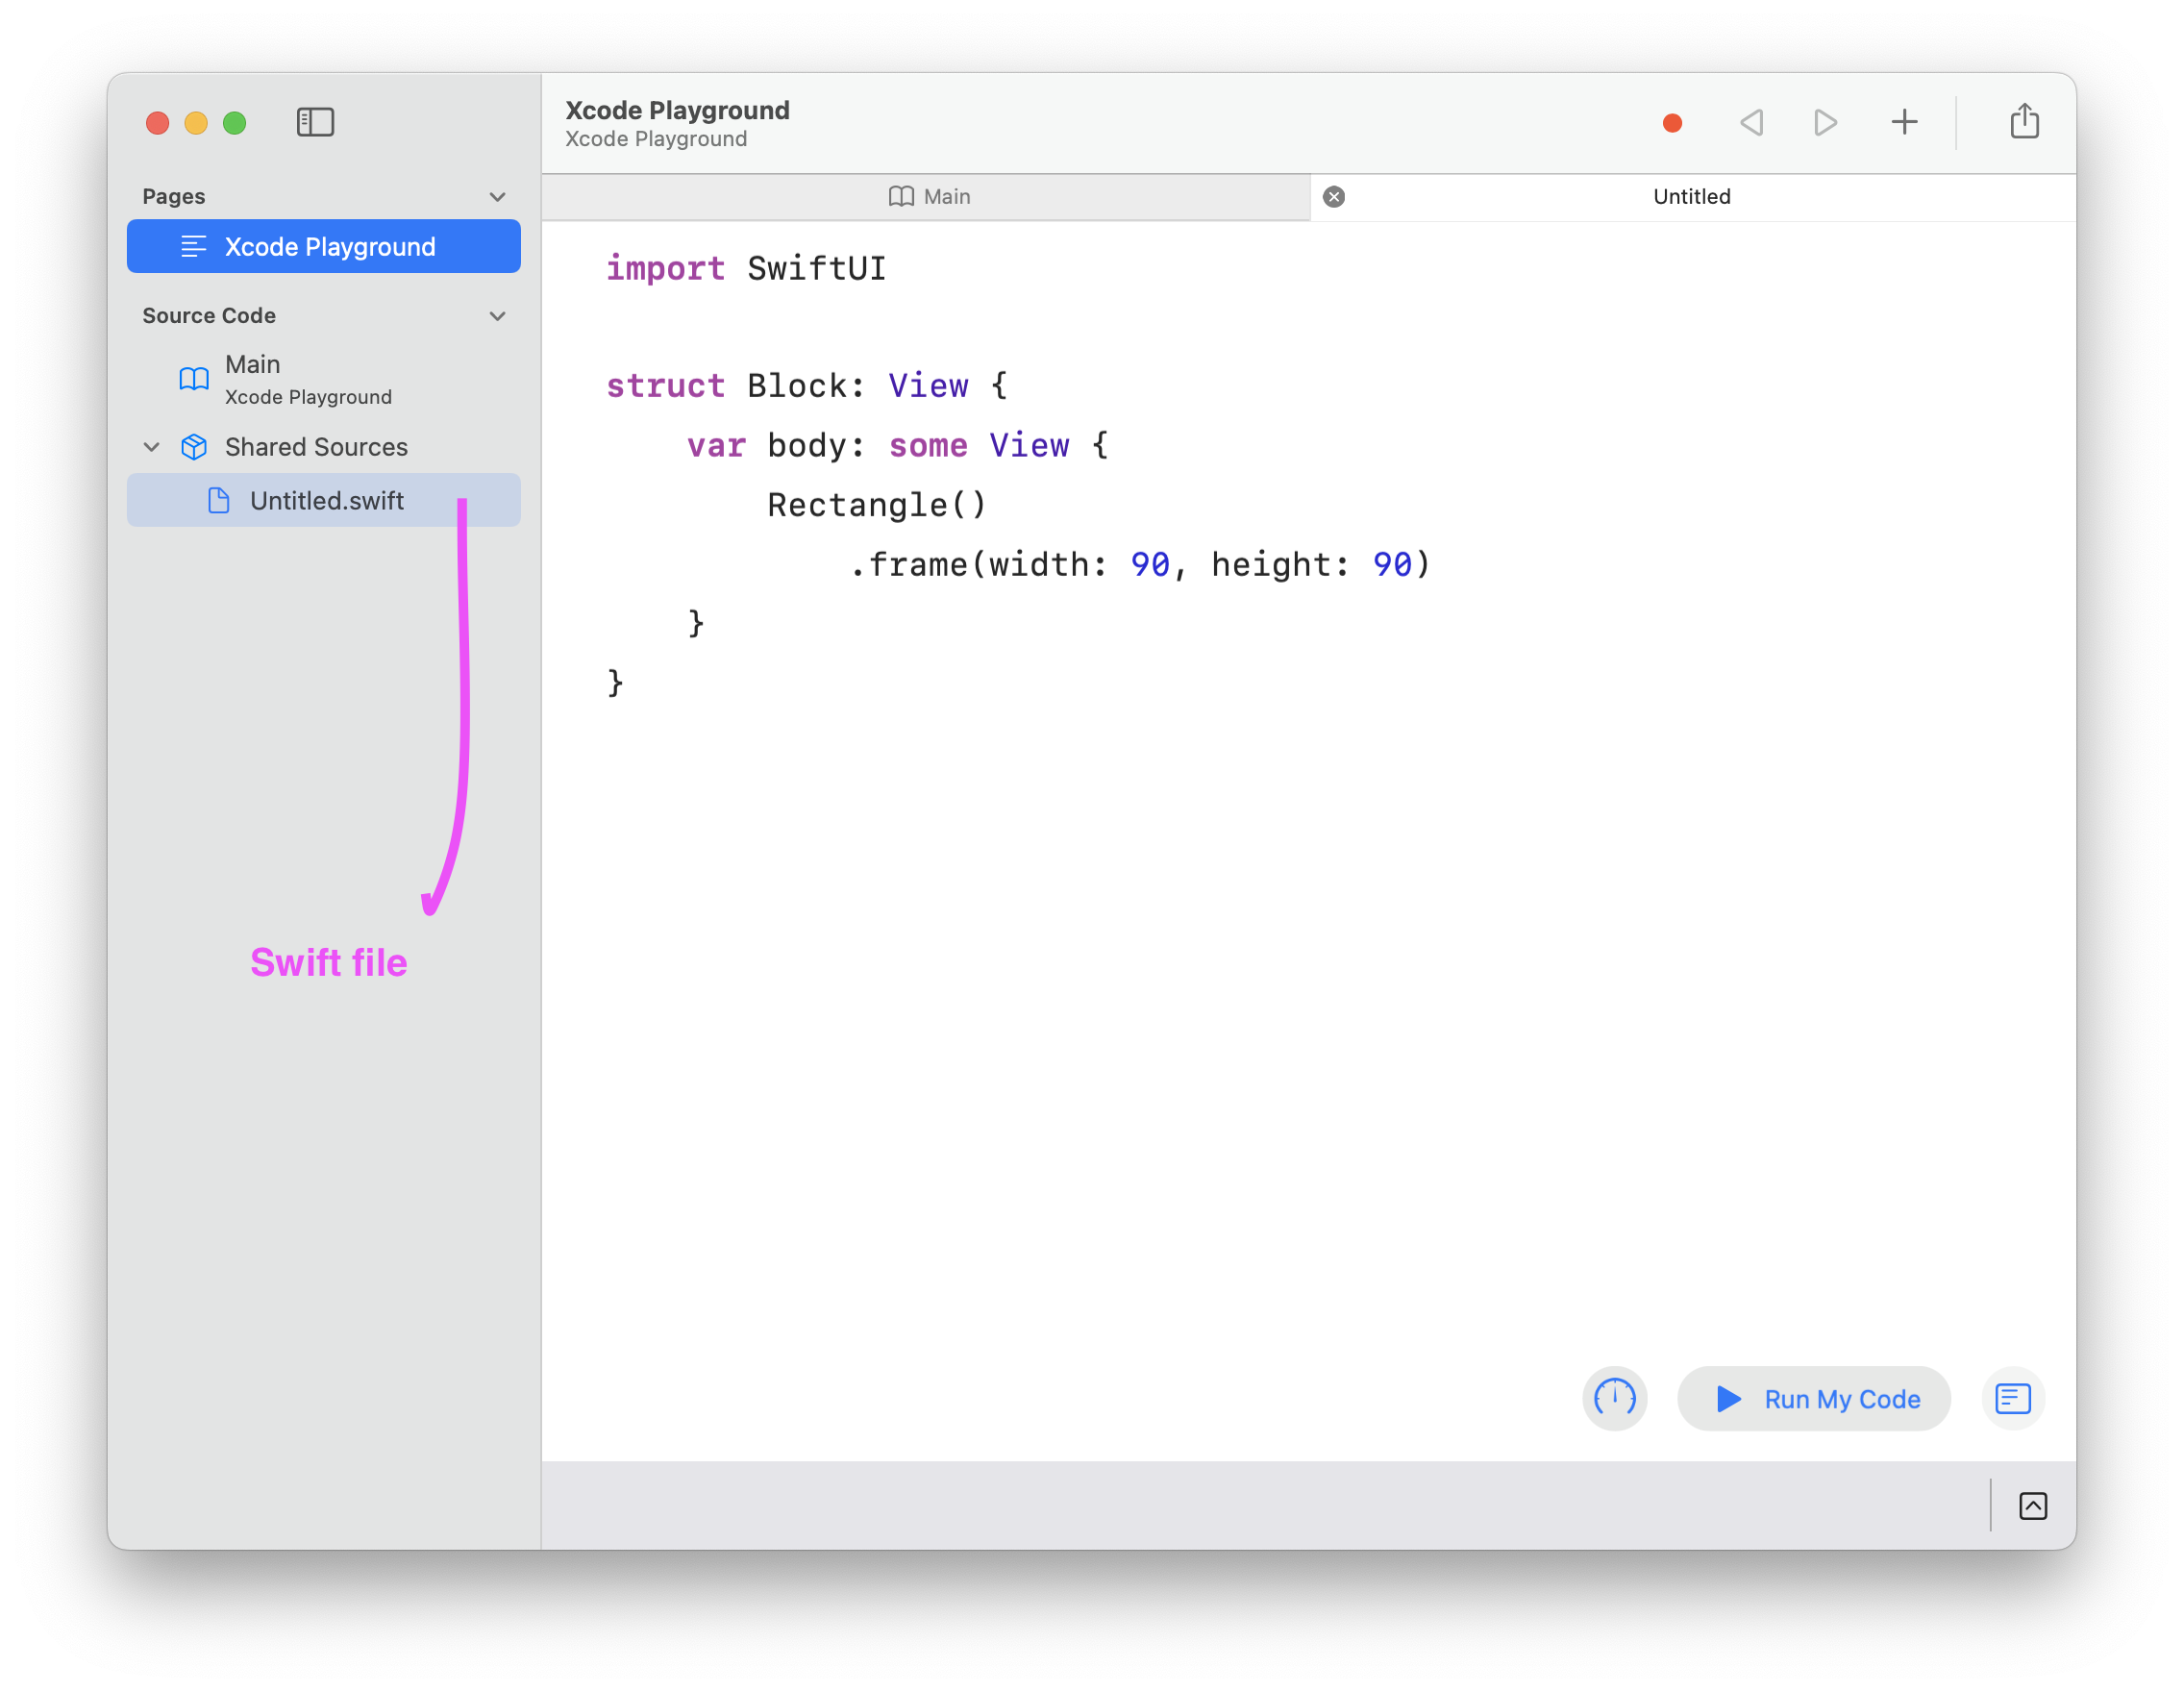This screenshot has width=2184, height=1692.
Task: Collapse the Source Code section chevron
Action: click(x=497, y=316)
